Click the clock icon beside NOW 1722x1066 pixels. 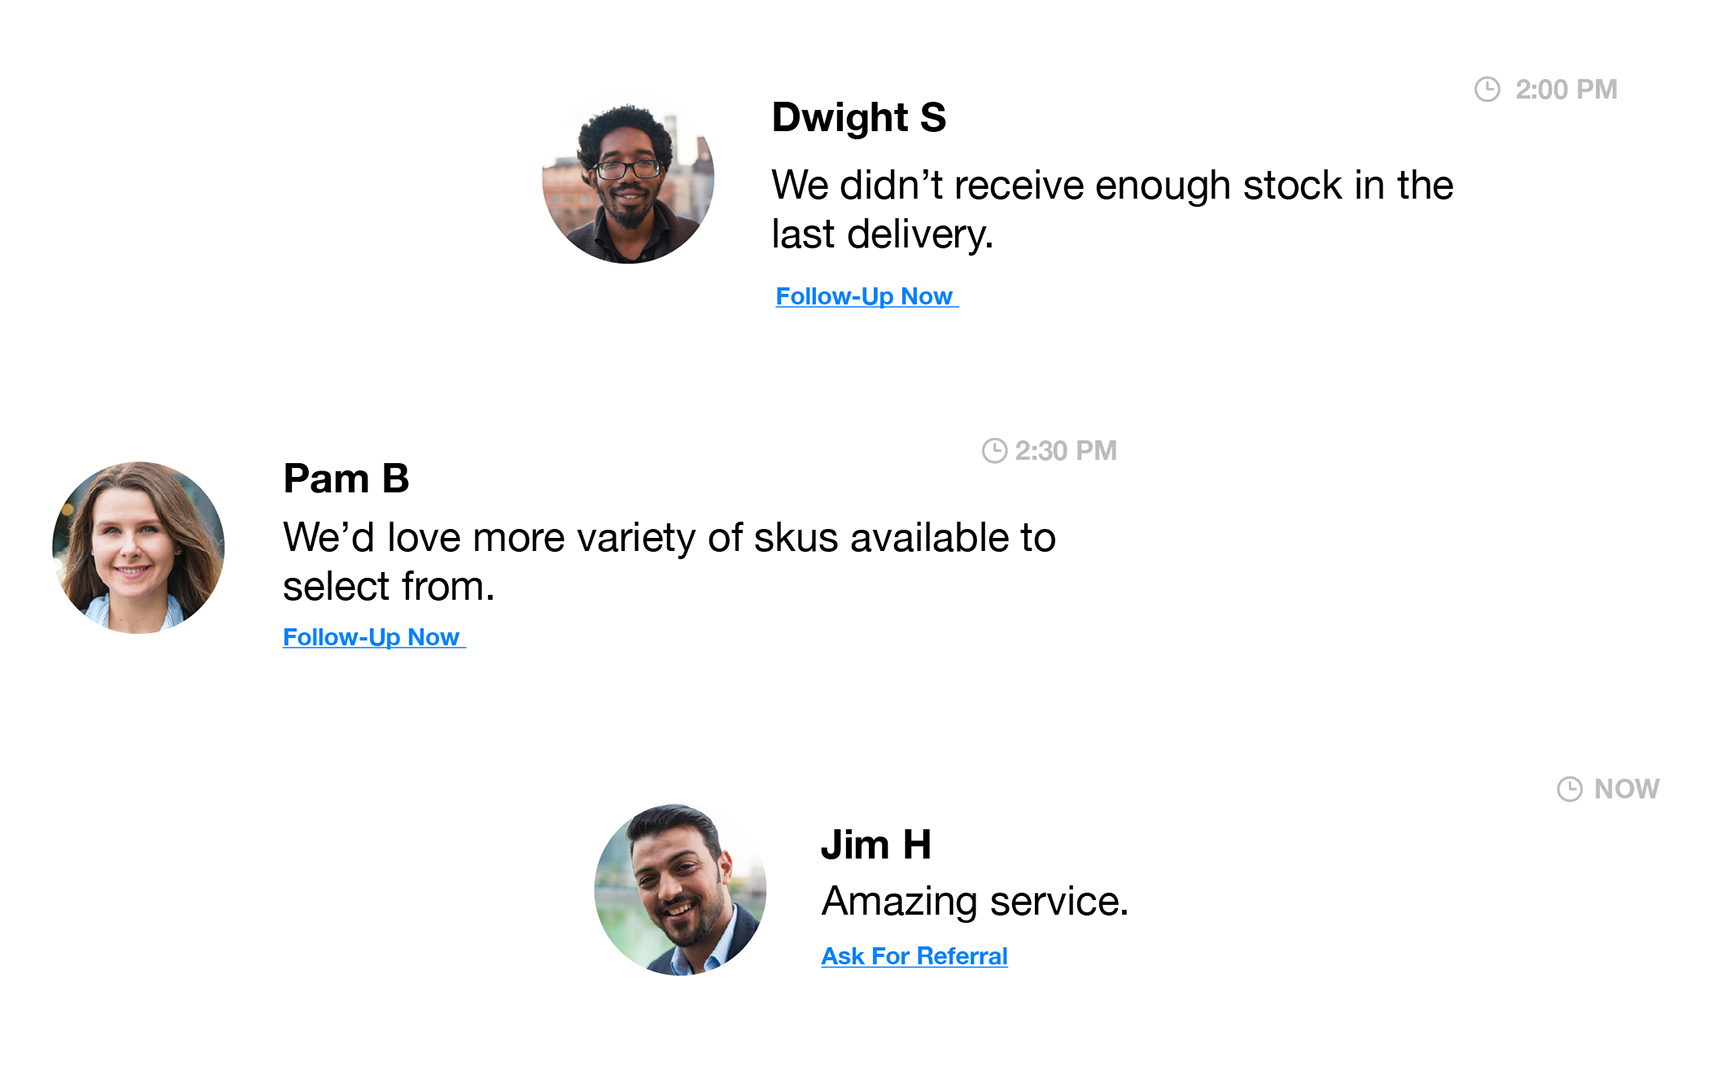point(1570,789)
